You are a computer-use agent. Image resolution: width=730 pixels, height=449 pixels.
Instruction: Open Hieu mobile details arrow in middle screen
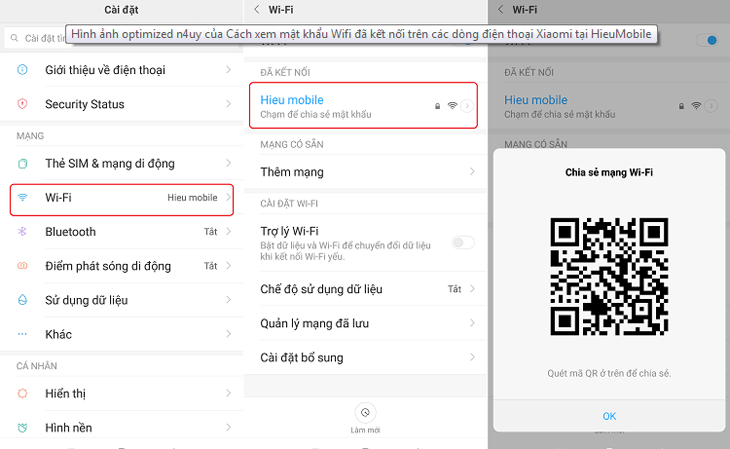(x=467, y=106)
